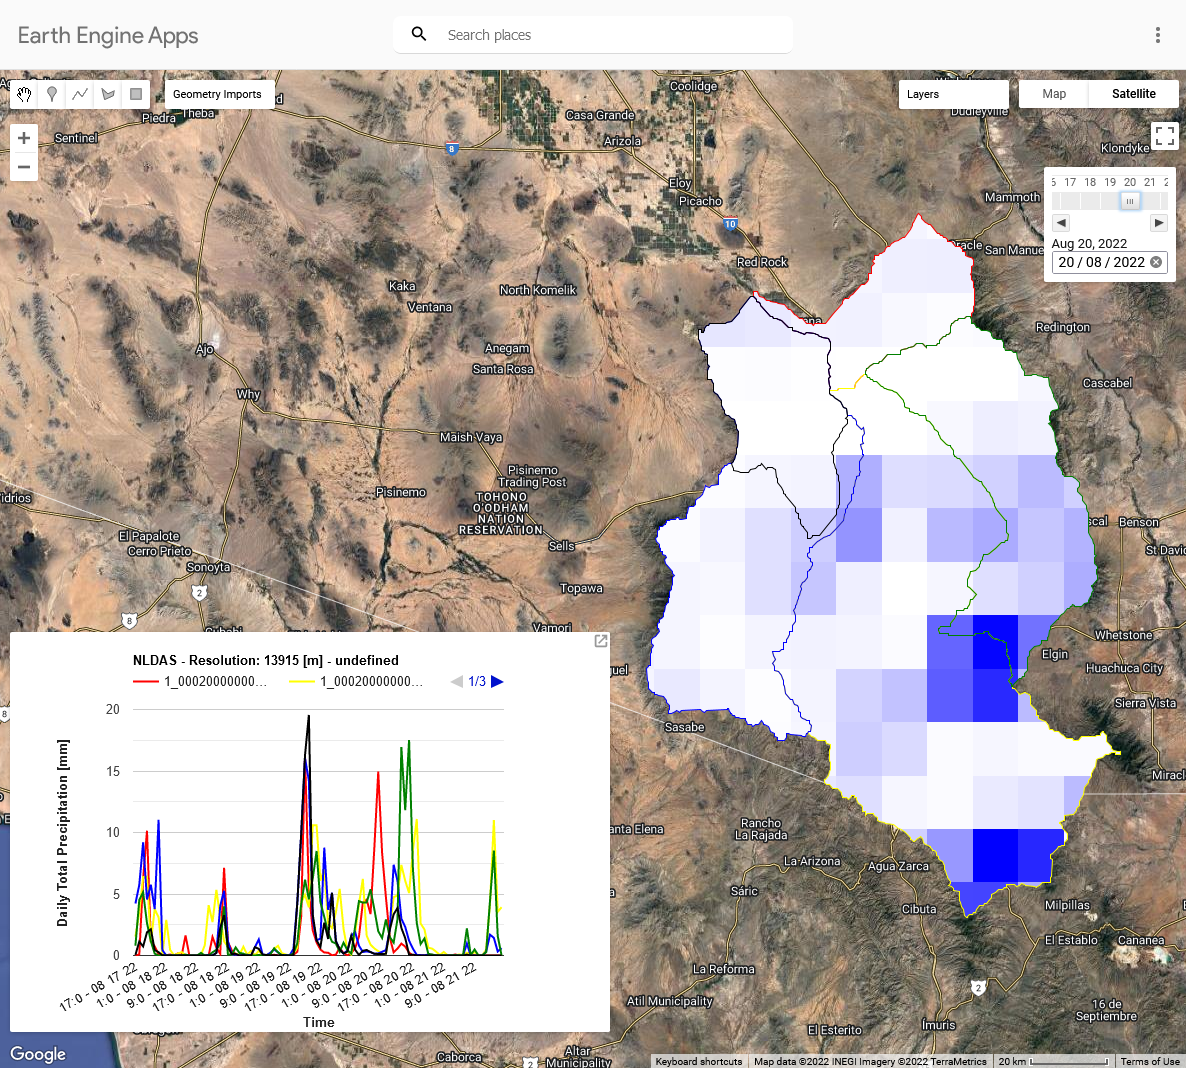Click the Redington place label
Screen dimensions: 1186x1068
pyautogui.click(x=1063, y=328)
